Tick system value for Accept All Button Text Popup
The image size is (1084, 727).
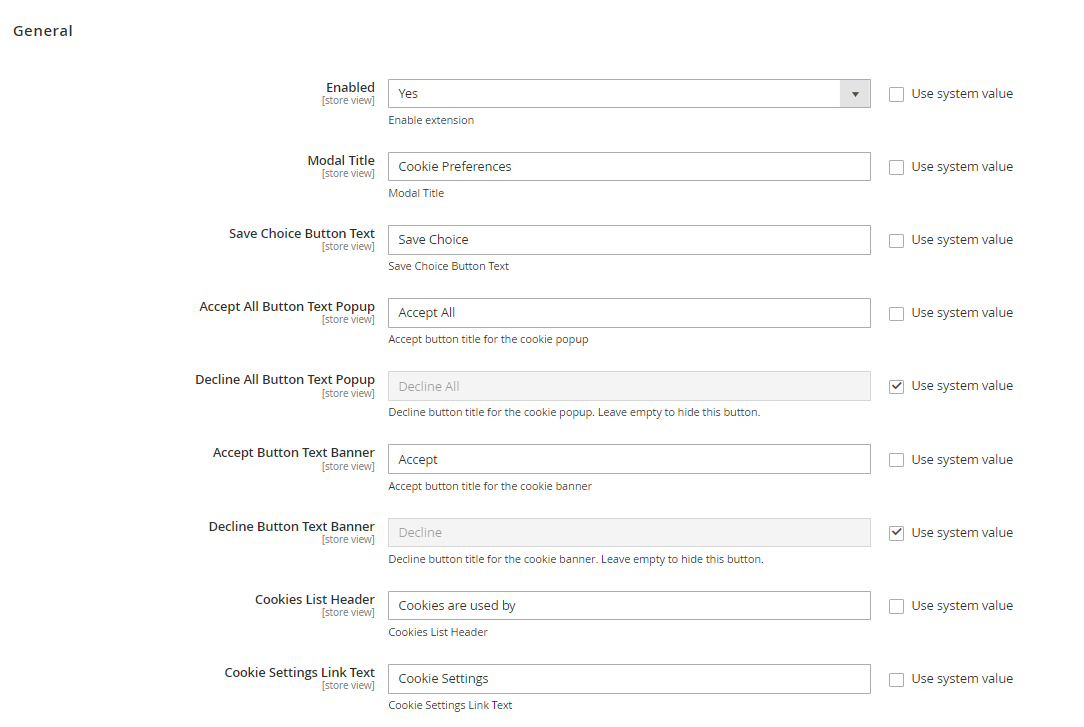pyautogui.click(x=896, y=313)
